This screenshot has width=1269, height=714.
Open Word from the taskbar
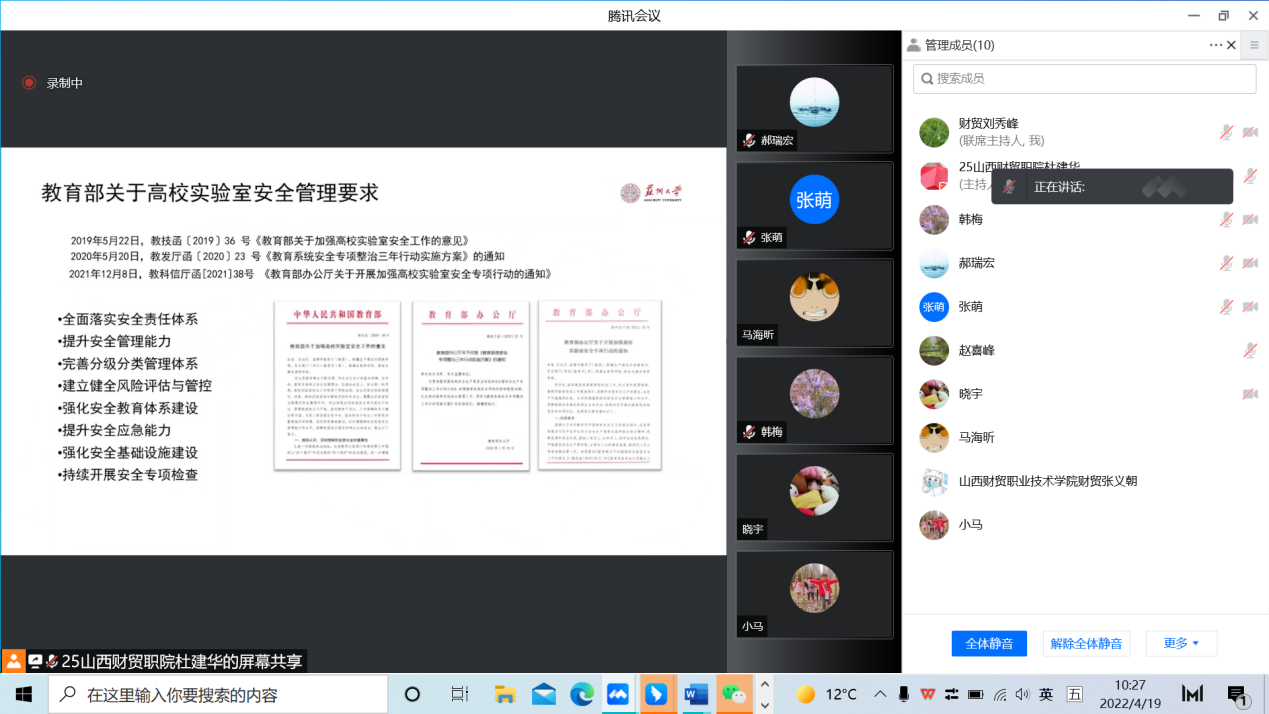pyautogui.click(x=695, y=694)
